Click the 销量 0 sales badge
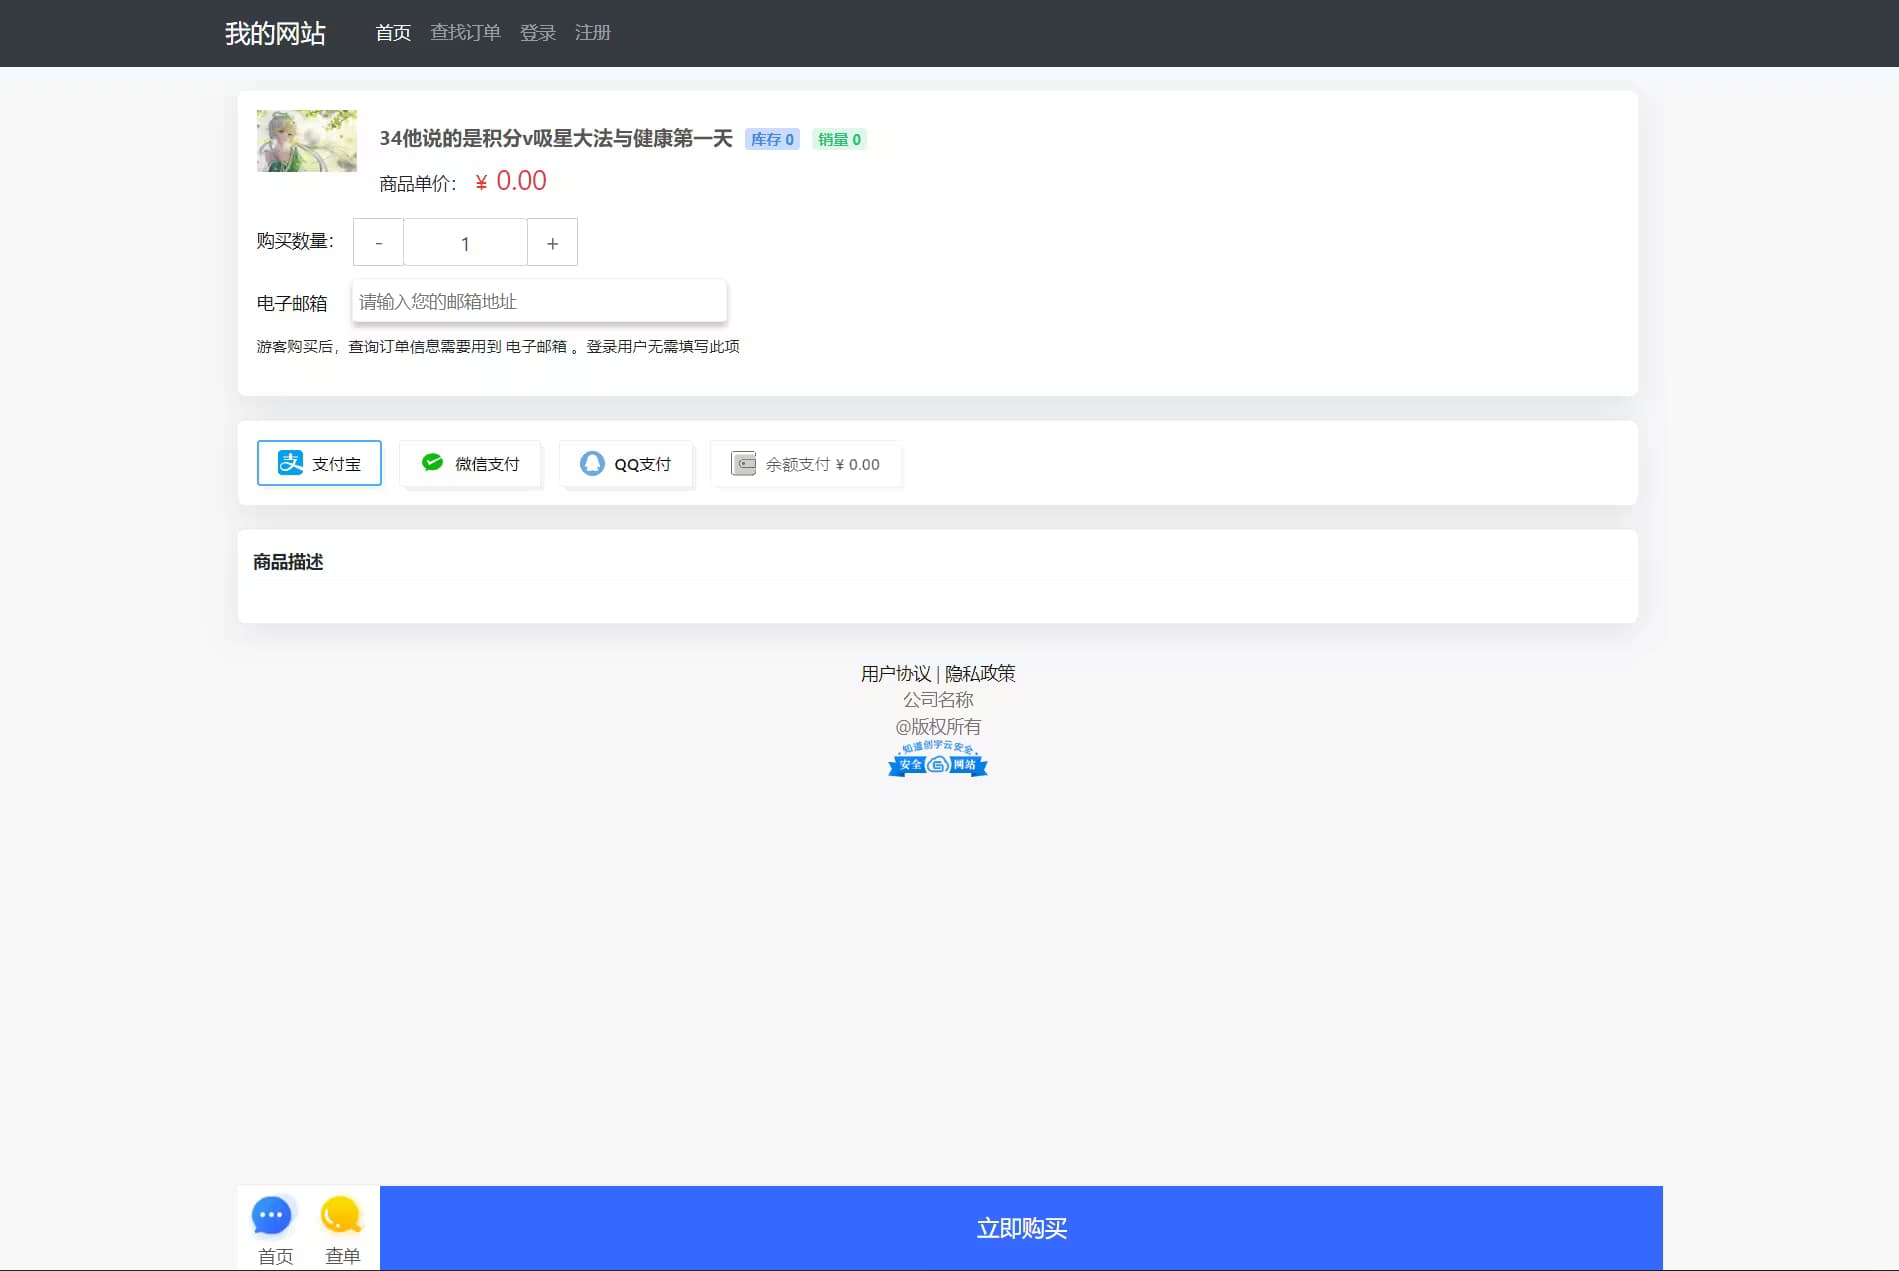This screenshot has width=1899, height=1271. pyautogui.click(x=839, y=139)
